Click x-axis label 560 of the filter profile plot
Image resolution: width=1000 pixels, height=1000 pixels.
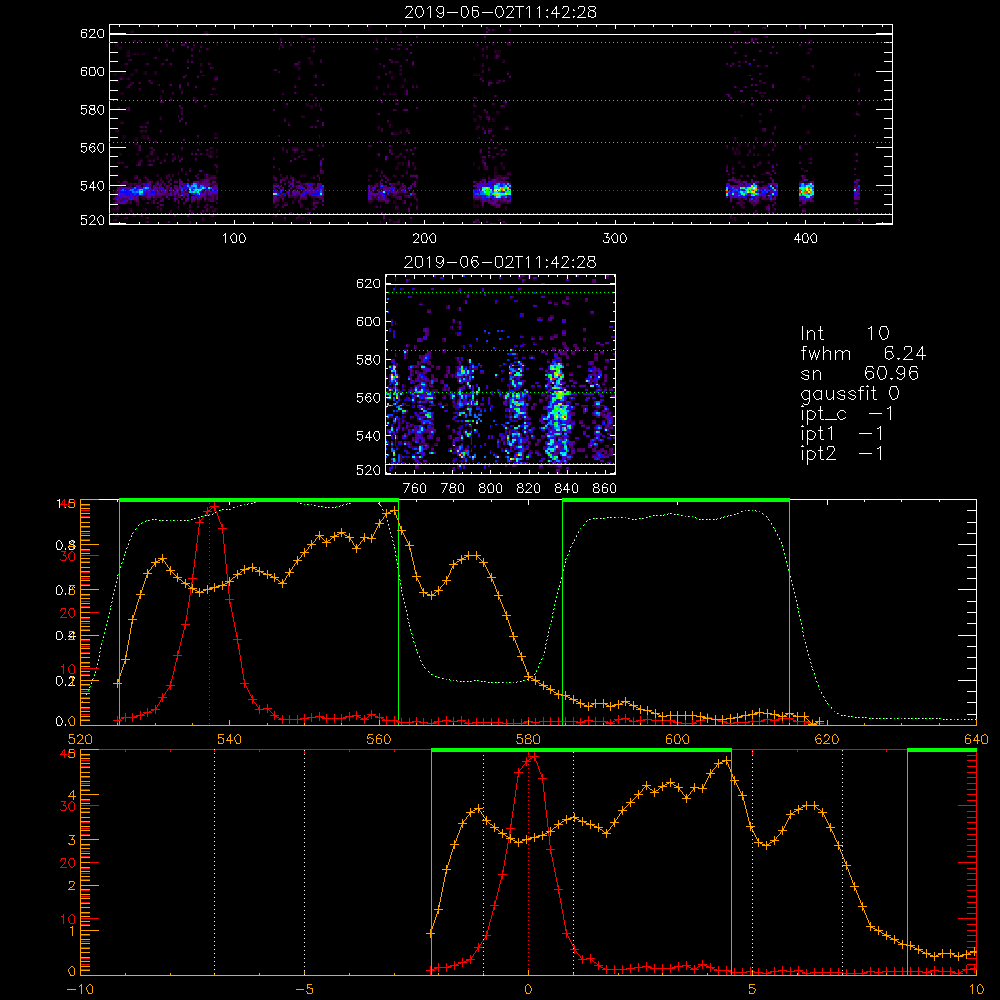(379, 739)
